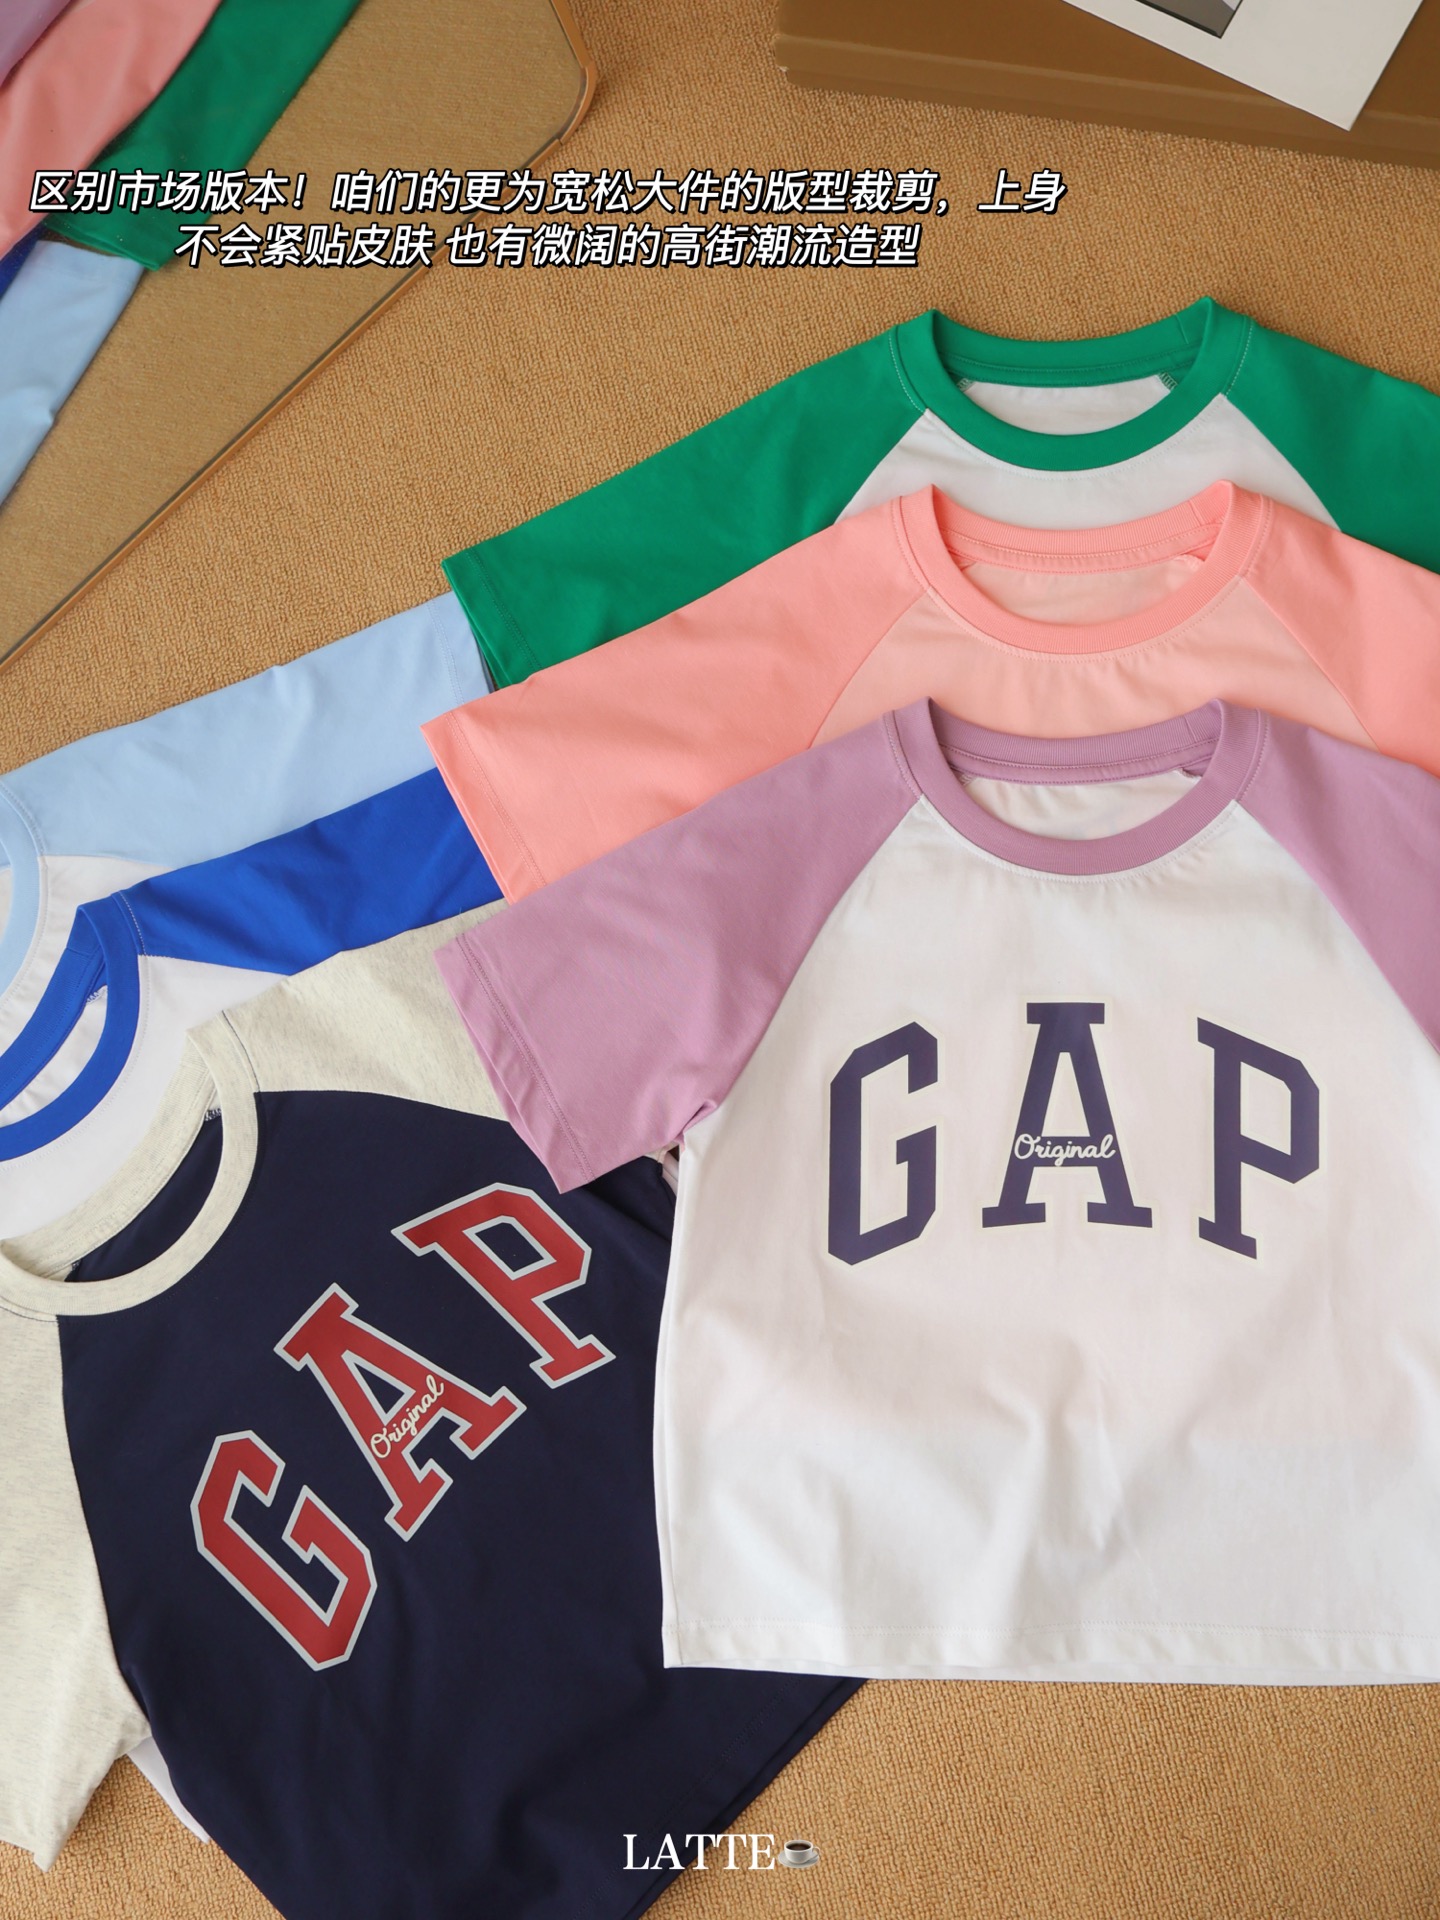Image resolution: width=1440 pixels, height=1920 pixels.
Task: Click the caption line starting with 区别市场版本
Action: click(x=548, y=193)
